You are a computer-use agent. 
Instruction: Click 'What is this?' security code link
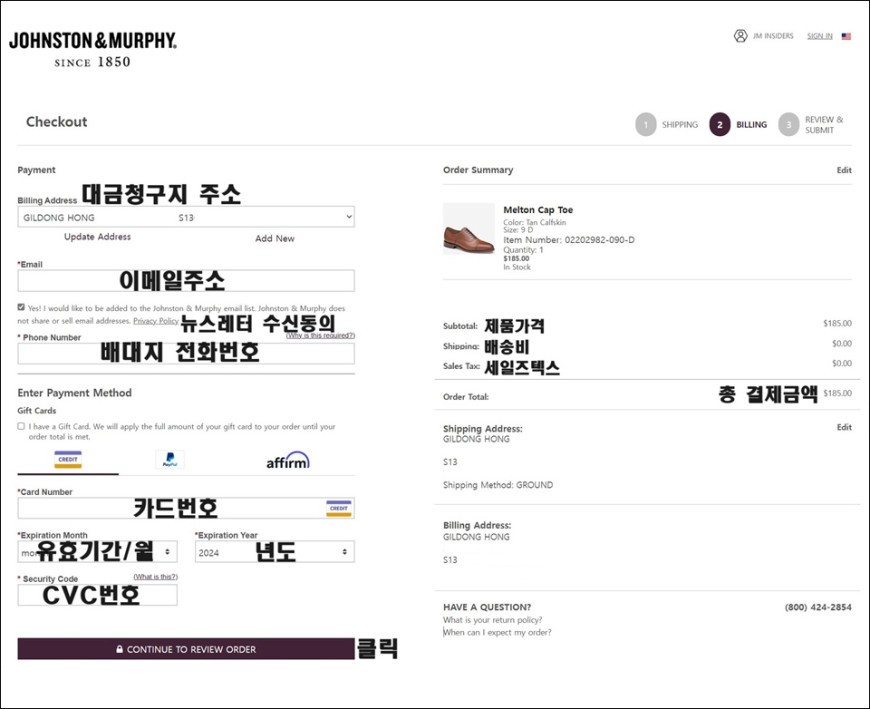click(x=155, y=577)
